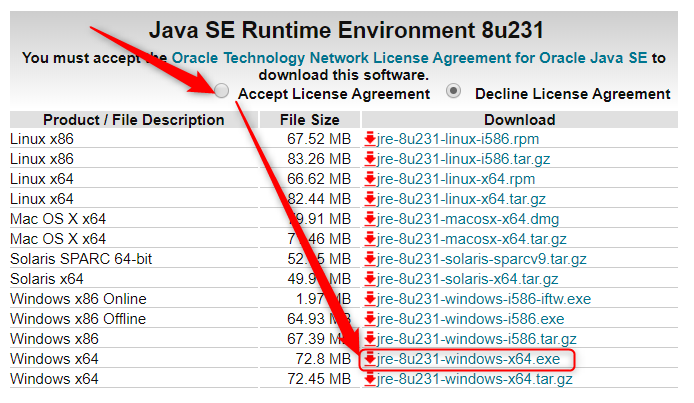Click download arrow icon for solaris-x64.tar.gz

pos(370,279)
